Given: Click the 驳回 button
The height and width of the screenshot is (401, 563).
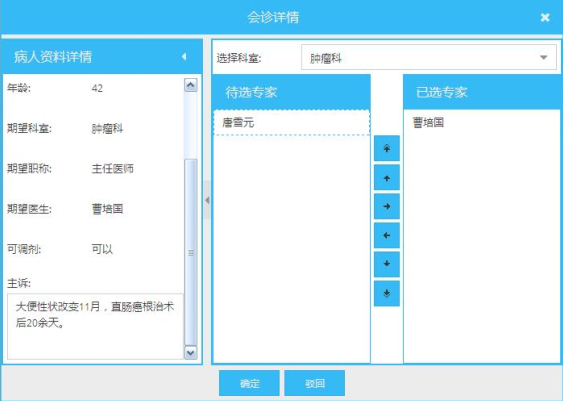Looking at the screenshot, I should click(x=315, y=383).
